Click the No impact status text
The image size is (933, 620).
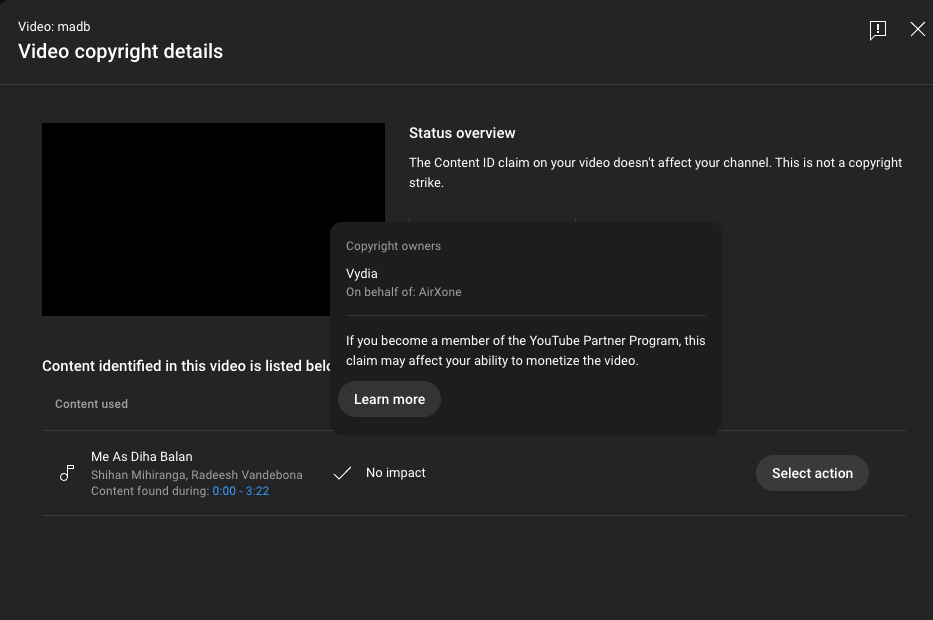[x=395, y=473]
